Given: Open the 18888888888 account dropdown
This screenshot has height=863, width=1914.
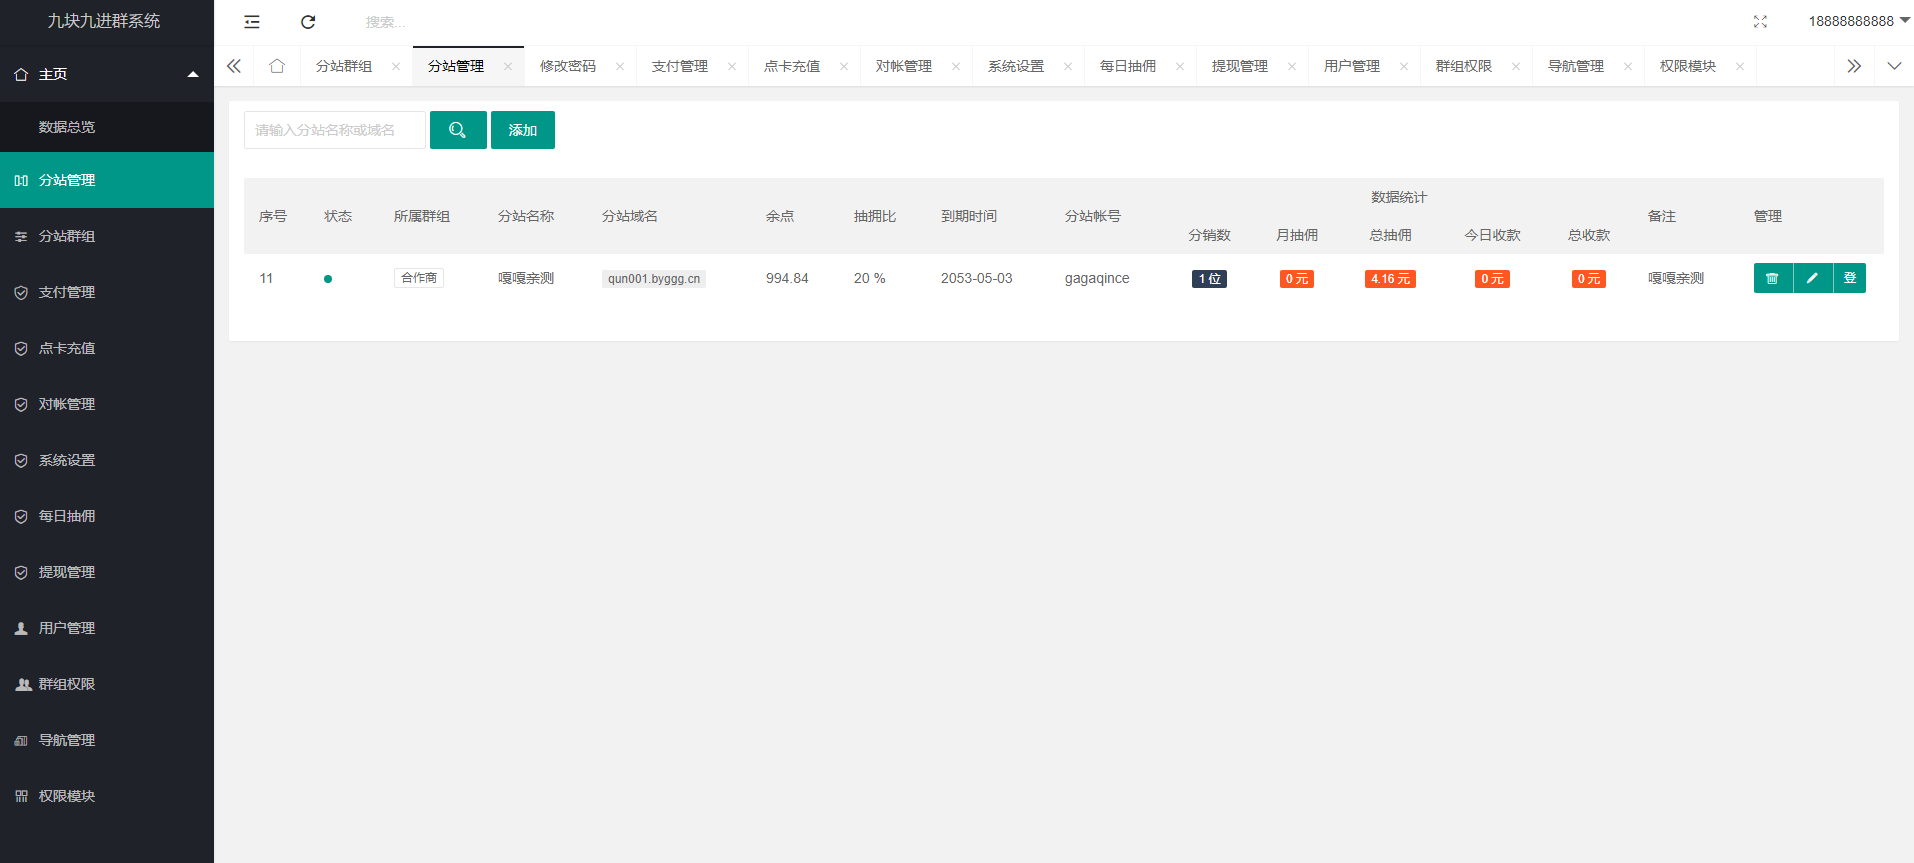Looking at the screenshot, I should 1857,21.
